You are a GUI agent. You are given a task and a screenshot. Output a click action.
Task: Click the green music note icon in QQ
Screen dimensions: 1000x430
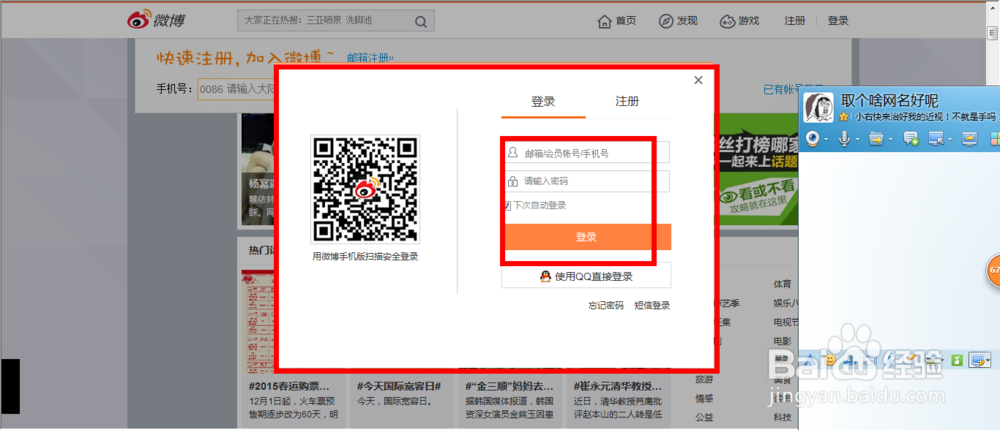(956, 361)
